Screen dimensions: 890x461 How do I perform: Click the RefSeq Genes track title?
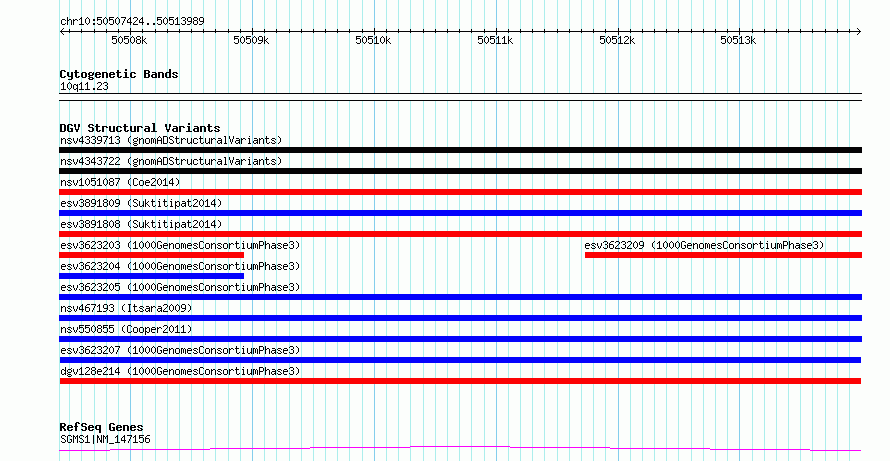pyautogui.click(x=101, y=427)
